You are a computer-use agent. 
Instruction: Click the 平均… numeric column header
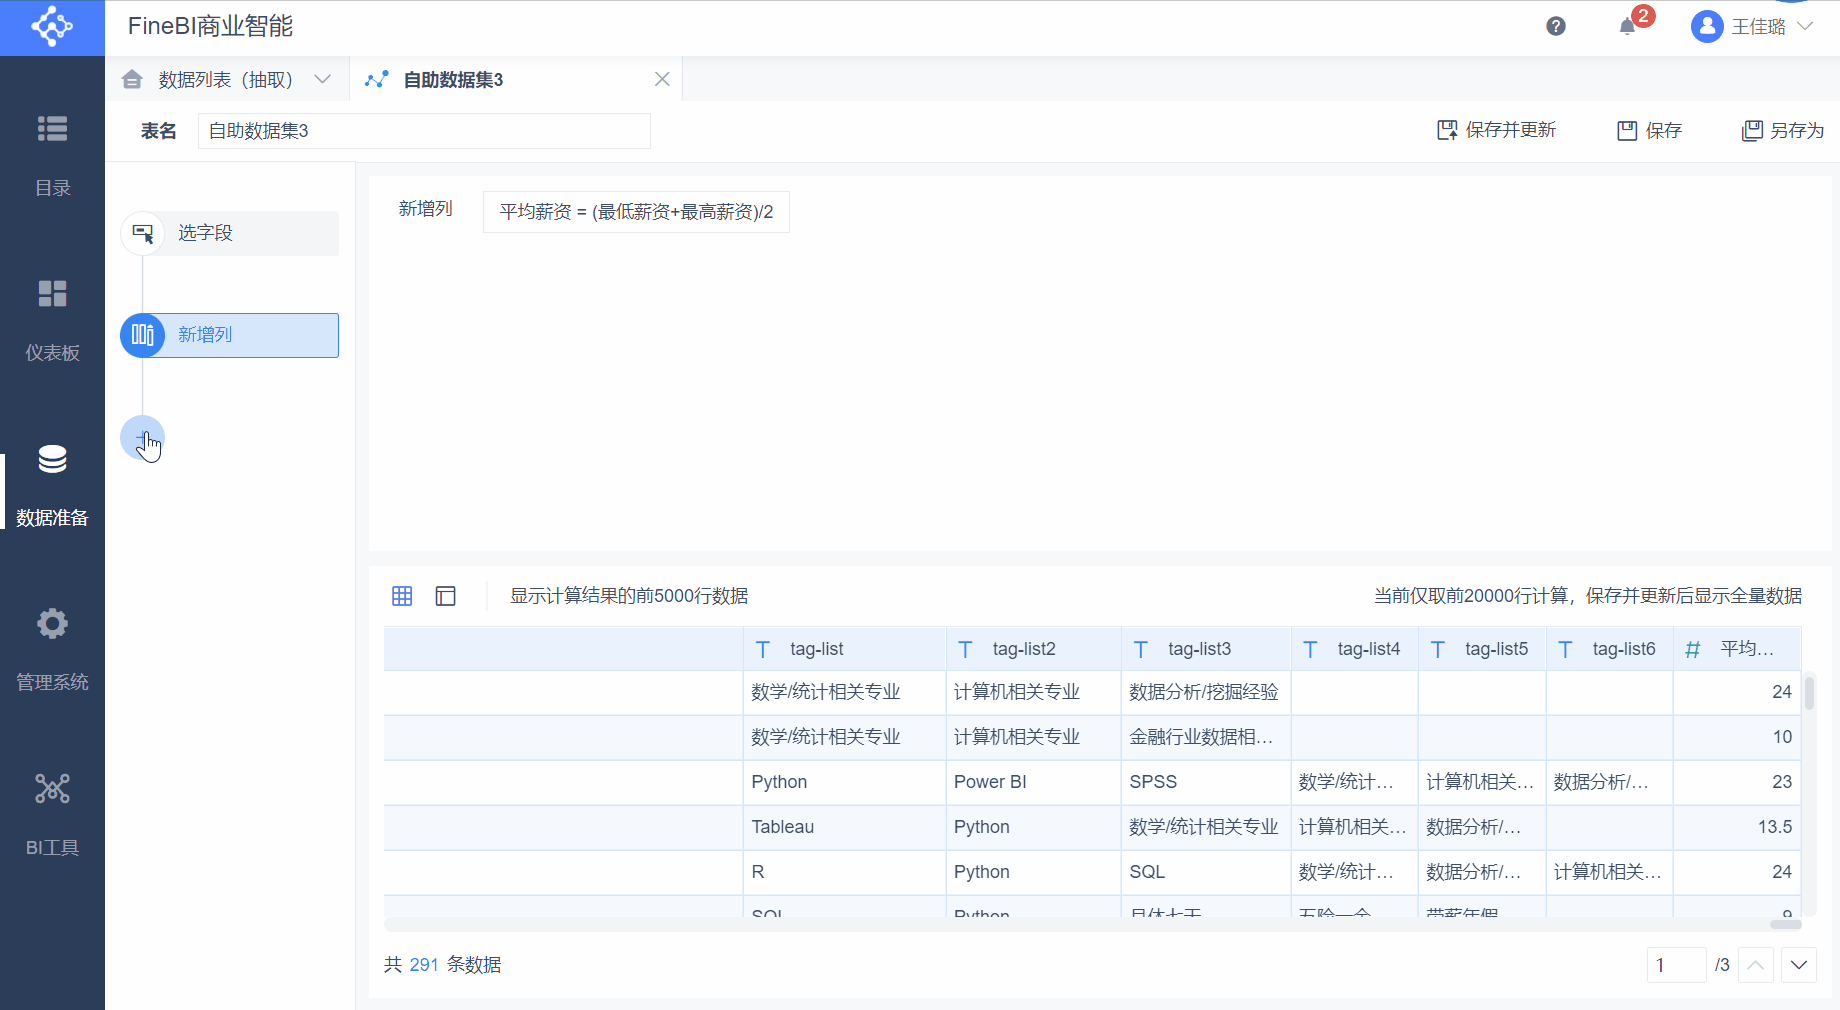coord(1737,649)
